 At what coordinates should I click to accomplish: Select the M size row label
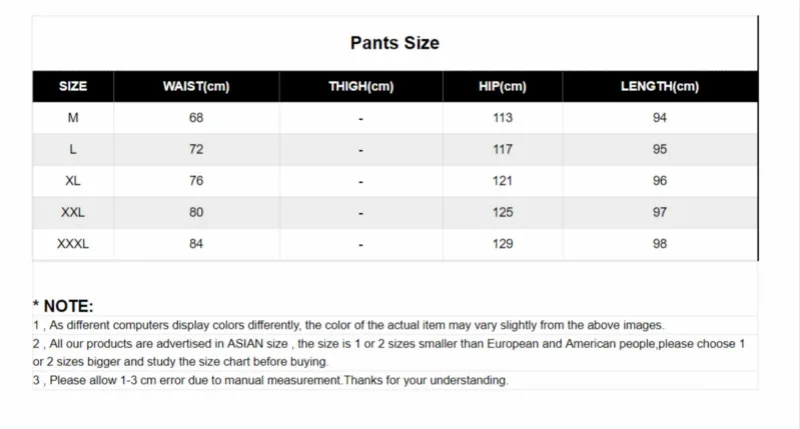coord(73,118)
